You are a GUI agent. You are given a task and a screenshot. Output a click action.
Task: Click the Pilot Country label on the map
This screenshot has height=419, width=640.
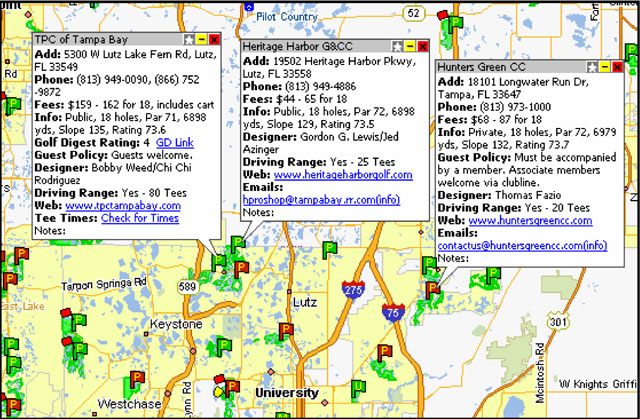[x=287, y=17]
